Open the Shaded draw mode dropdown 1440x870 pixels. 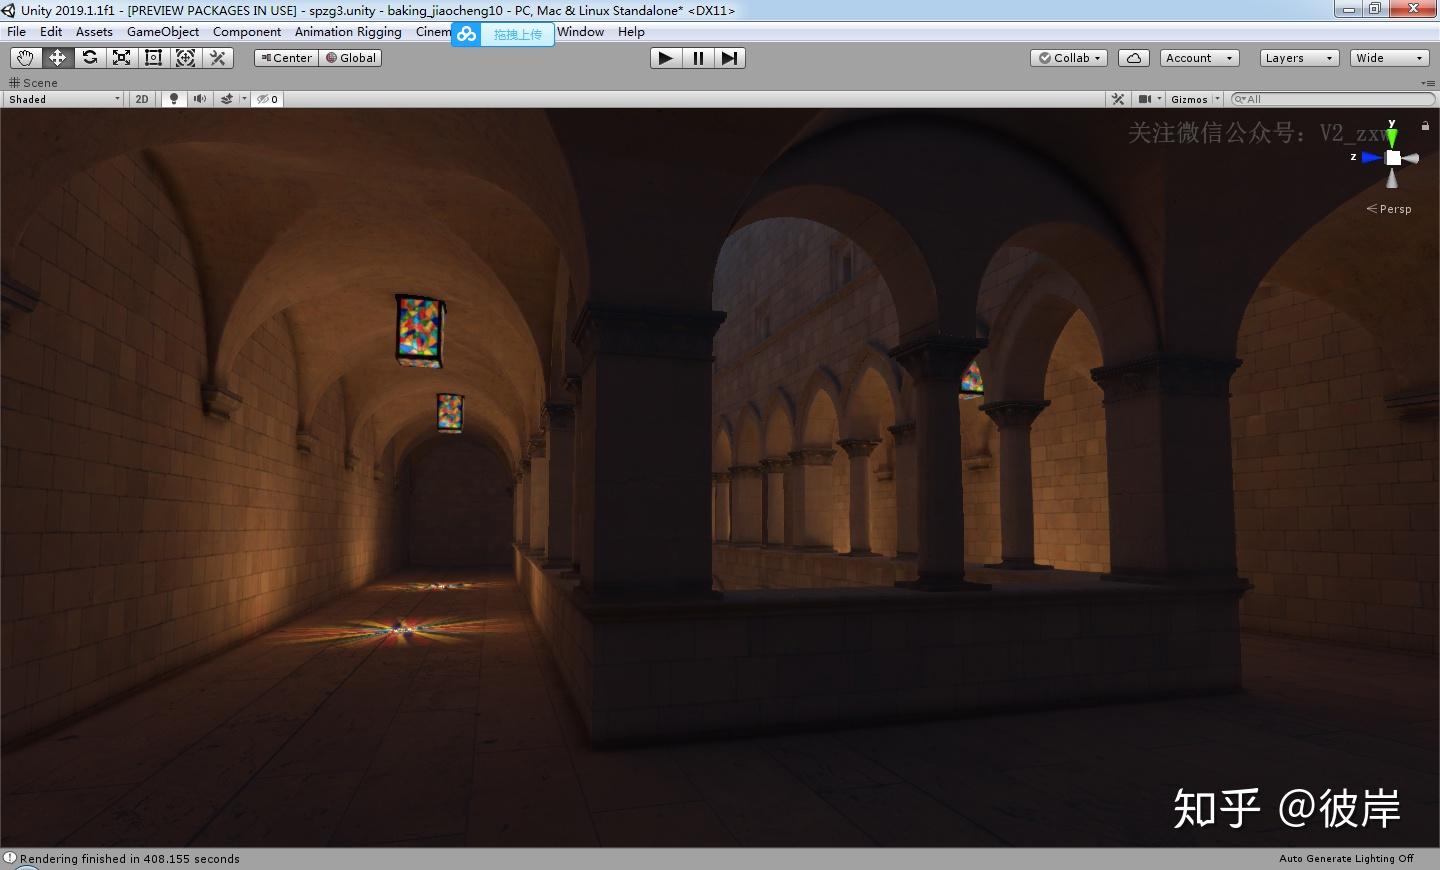pyautogui.click(x=64, y=99)
